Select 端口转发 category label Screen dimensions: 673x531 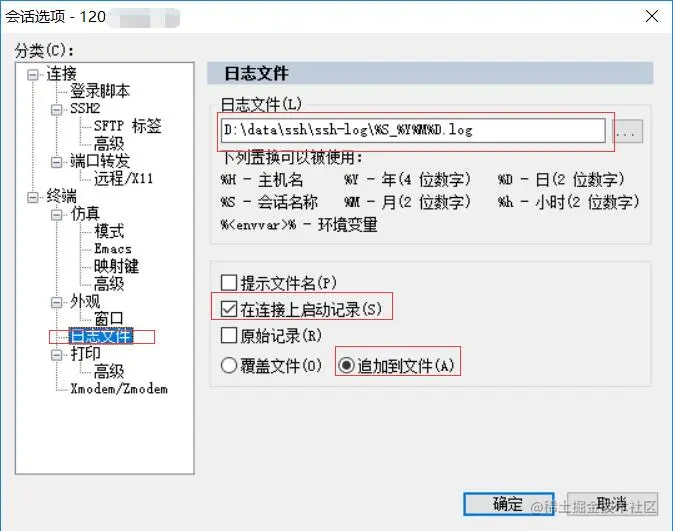click(x=100, y=161)
